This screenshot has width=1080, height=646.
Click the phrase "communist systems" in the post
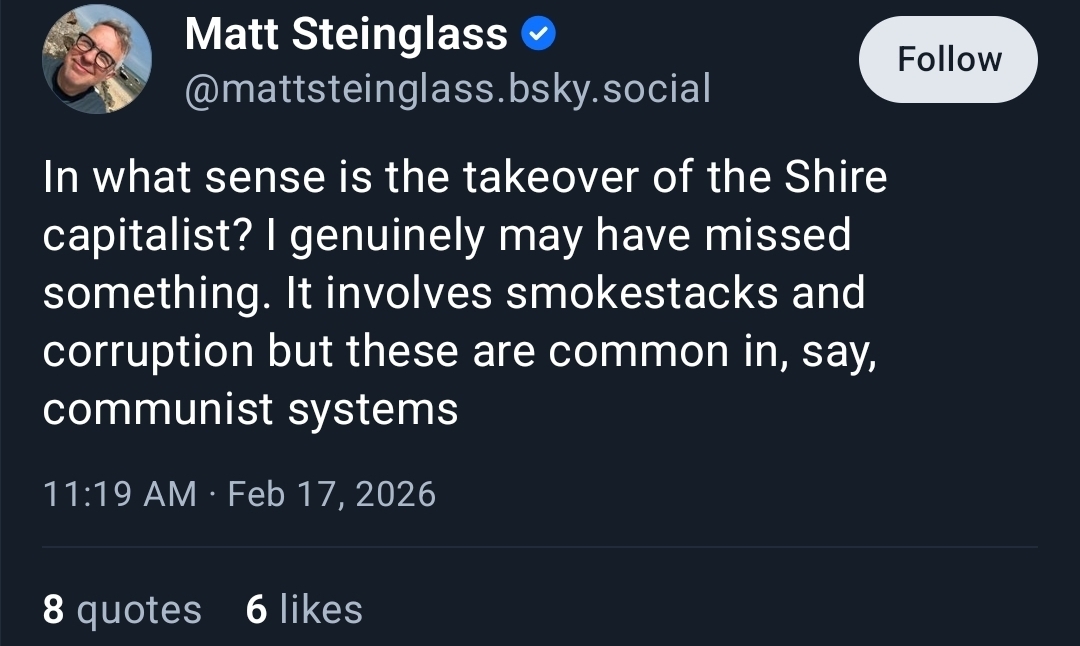coord(250,410)
